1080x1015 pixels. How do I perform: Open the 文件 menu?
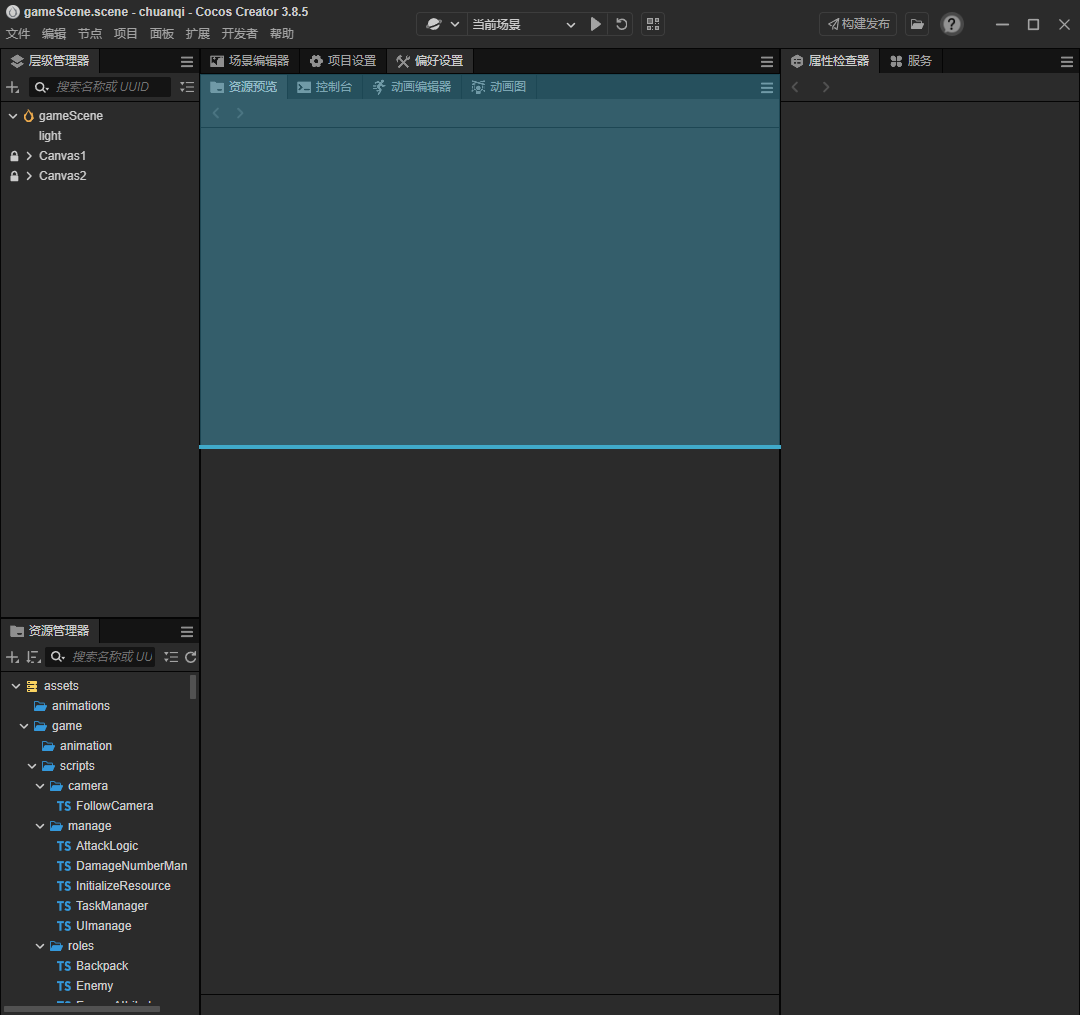(x=18, y=34)
